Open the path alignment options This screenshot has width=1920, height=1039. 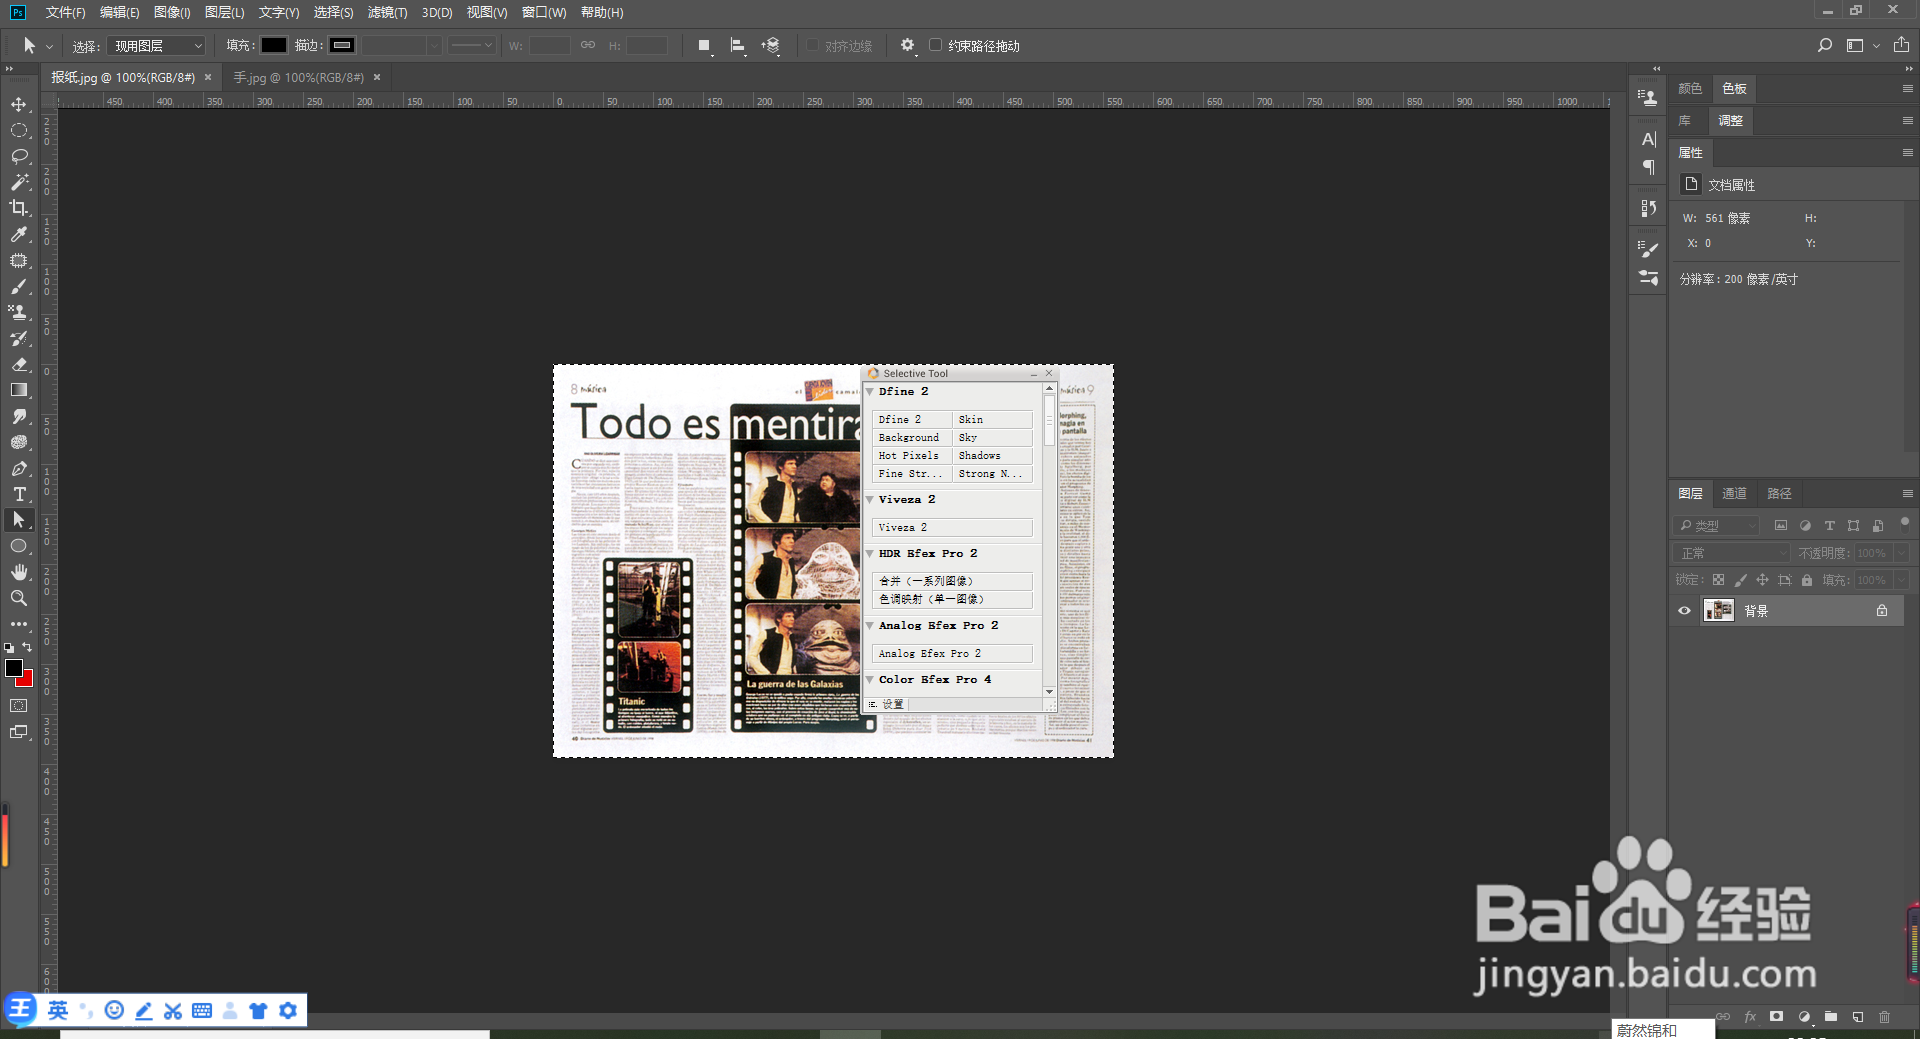(x=738, y=45)
